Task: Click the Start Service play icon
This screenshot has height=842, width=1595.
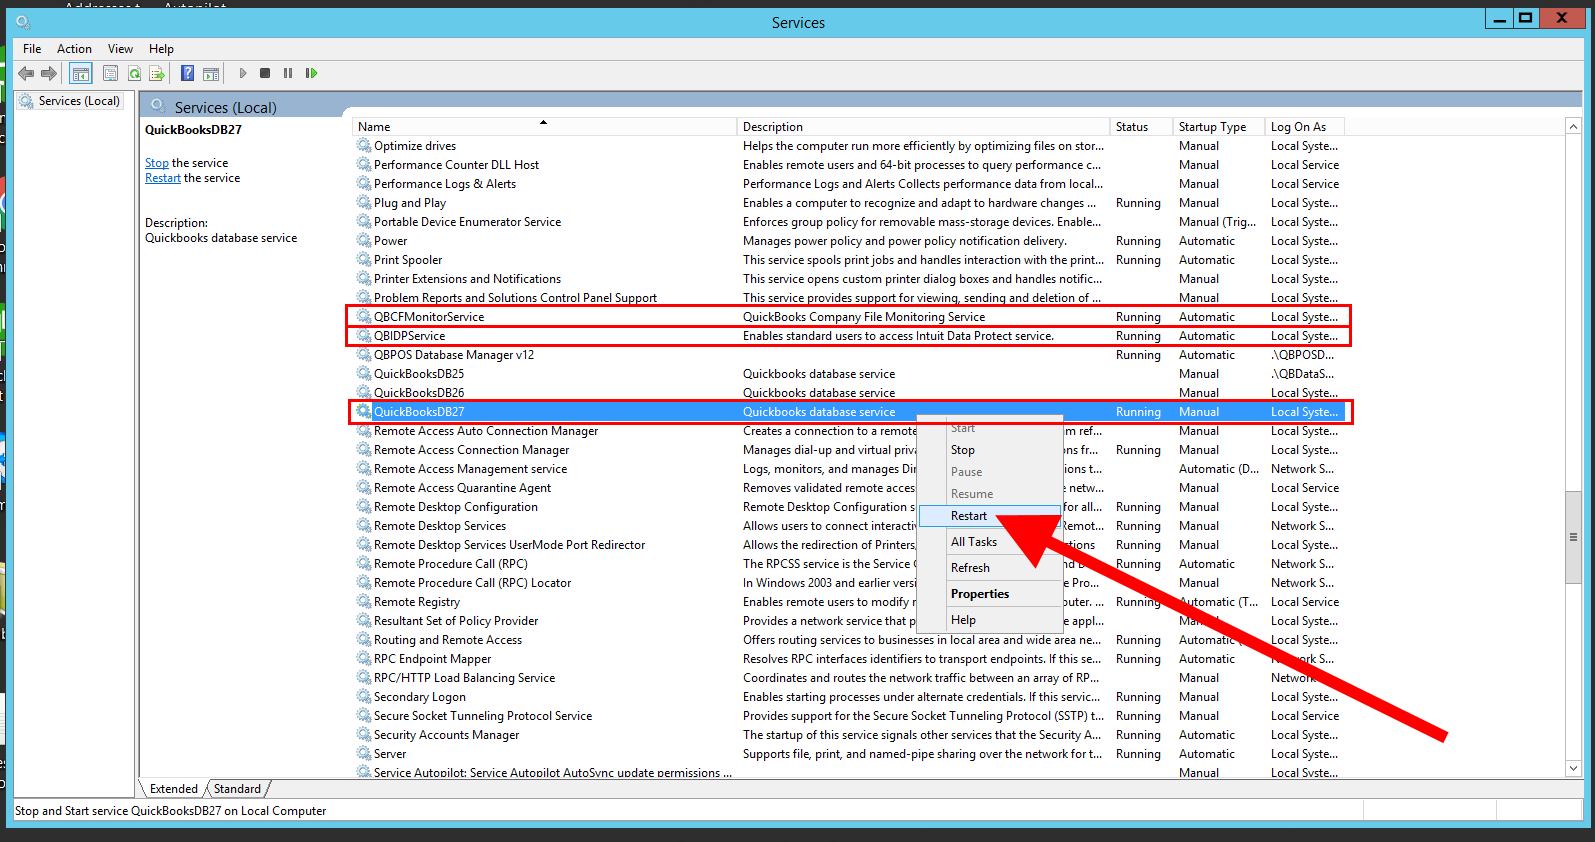Action: tap(242, 73)
